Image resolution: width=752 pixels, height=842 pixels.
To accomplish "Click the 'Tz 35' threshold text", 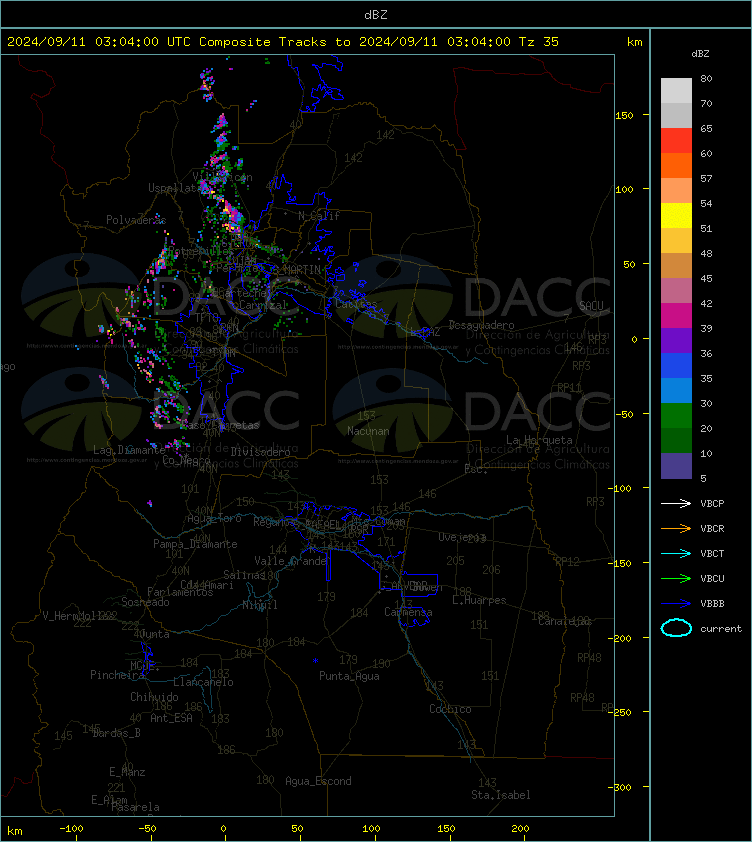I will (539, 41).
